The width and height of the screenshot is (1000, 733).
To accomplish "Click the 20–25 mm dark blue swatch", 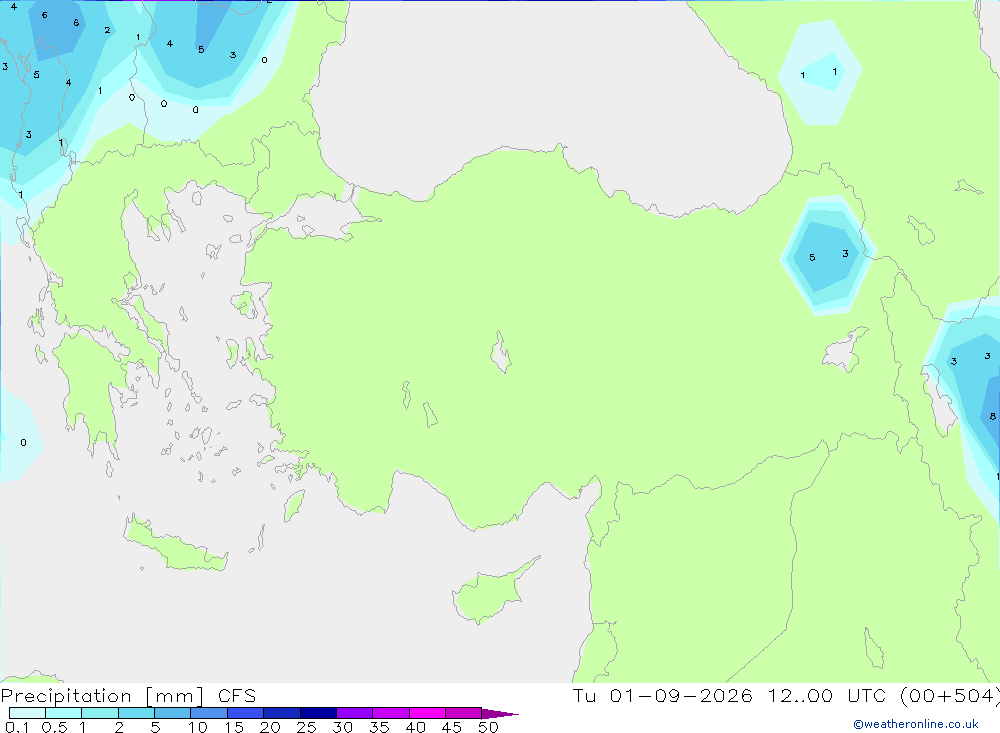I will [x=282, y=713].
